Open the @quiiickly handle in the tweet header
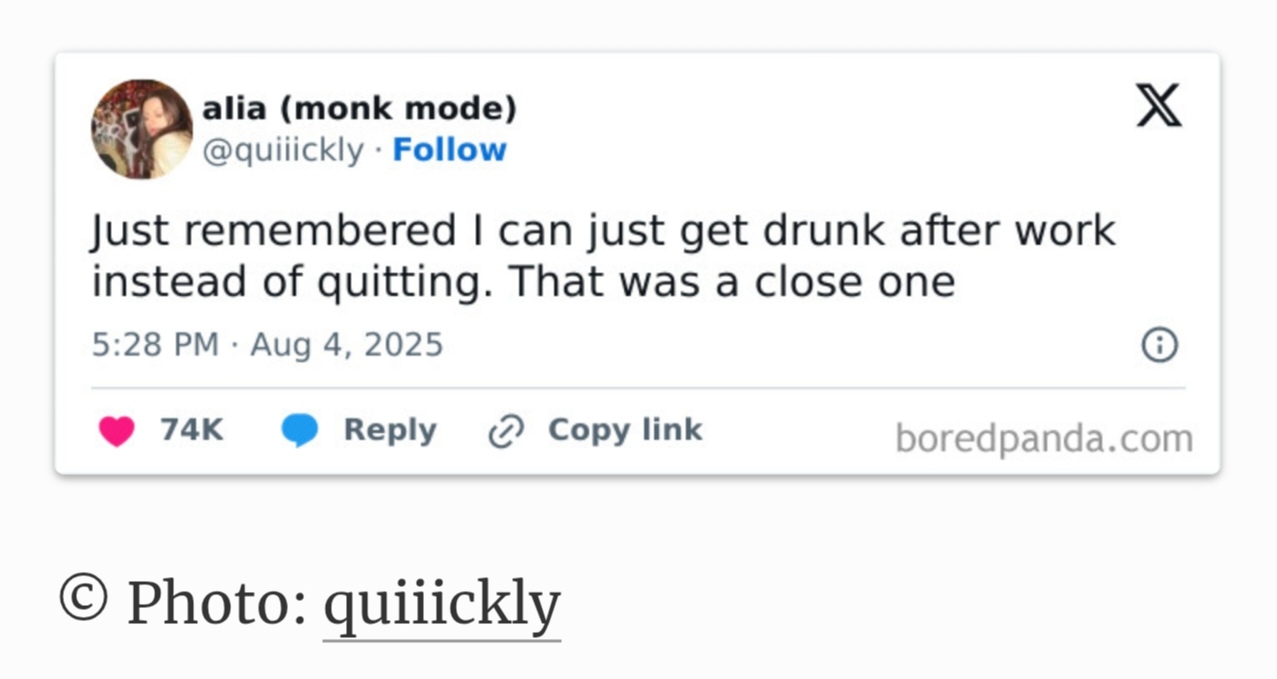The height and width of the screenshot is (679, 1277). tap(283, 150)
